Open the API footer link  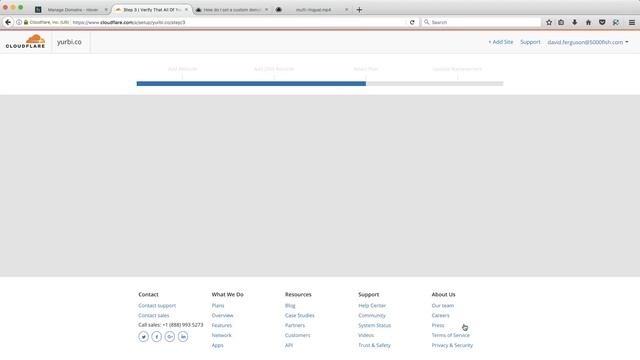point(289,345)
